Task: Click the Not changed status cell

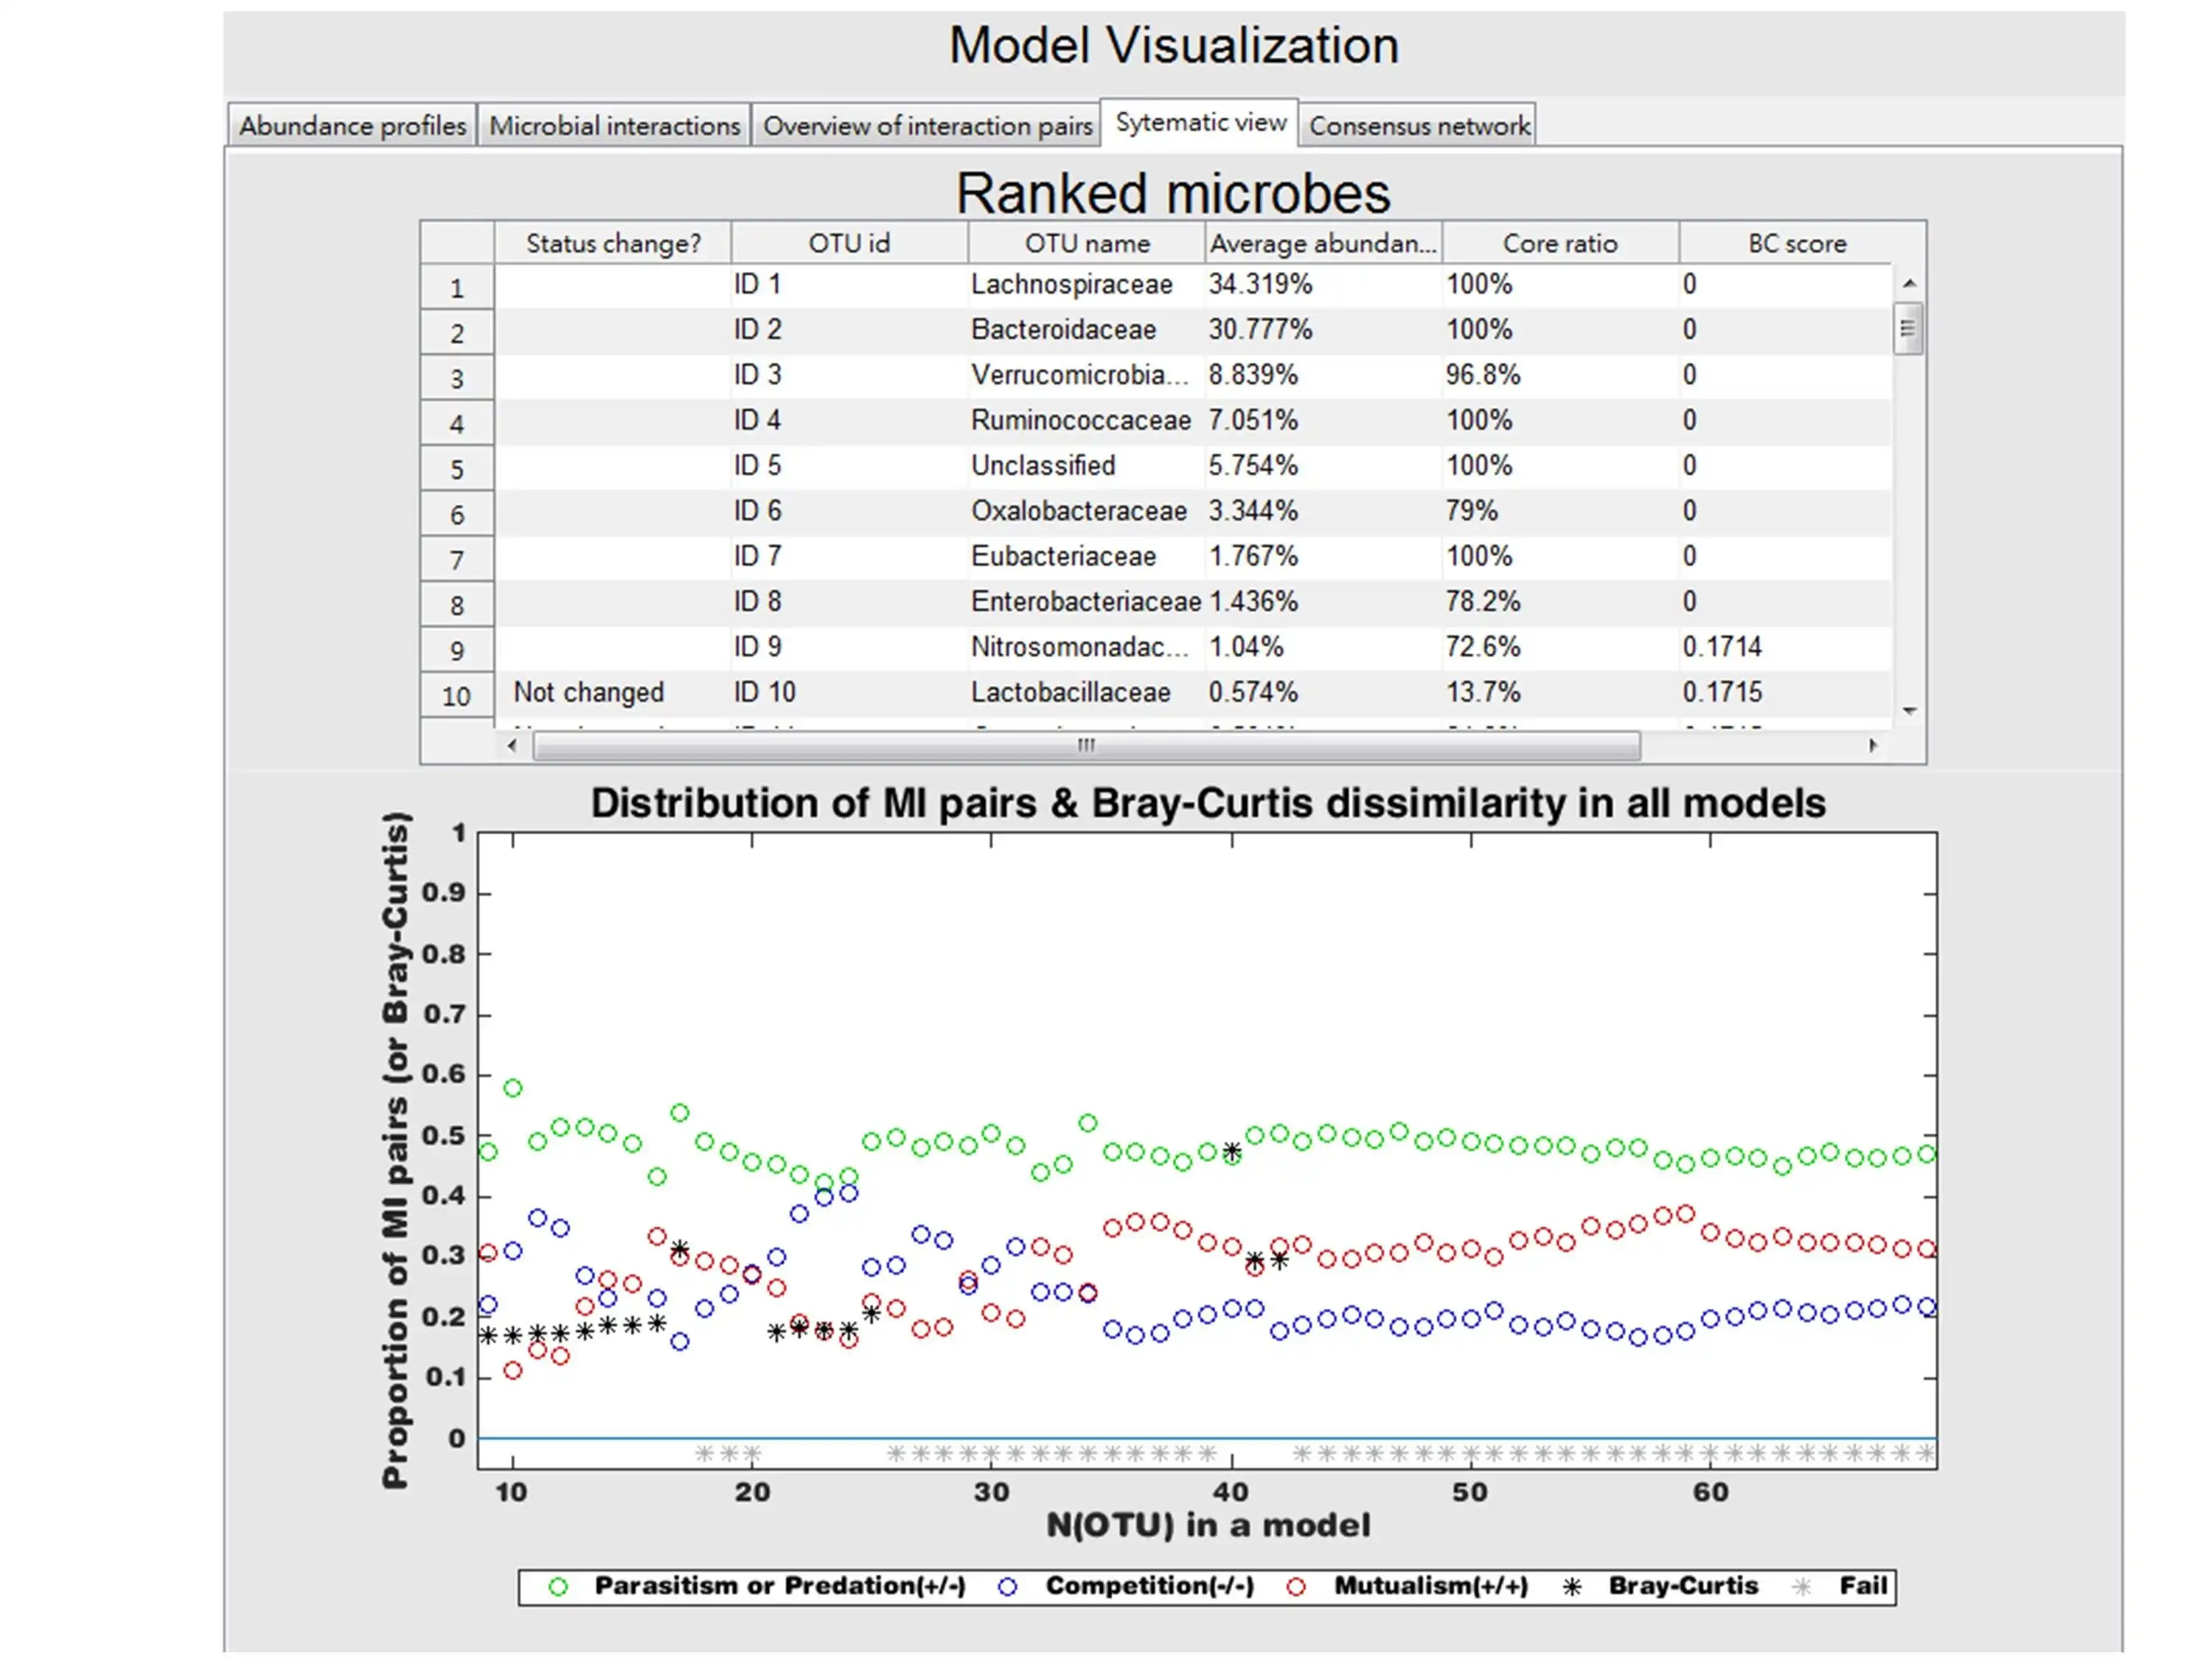Action: [613, 692]
